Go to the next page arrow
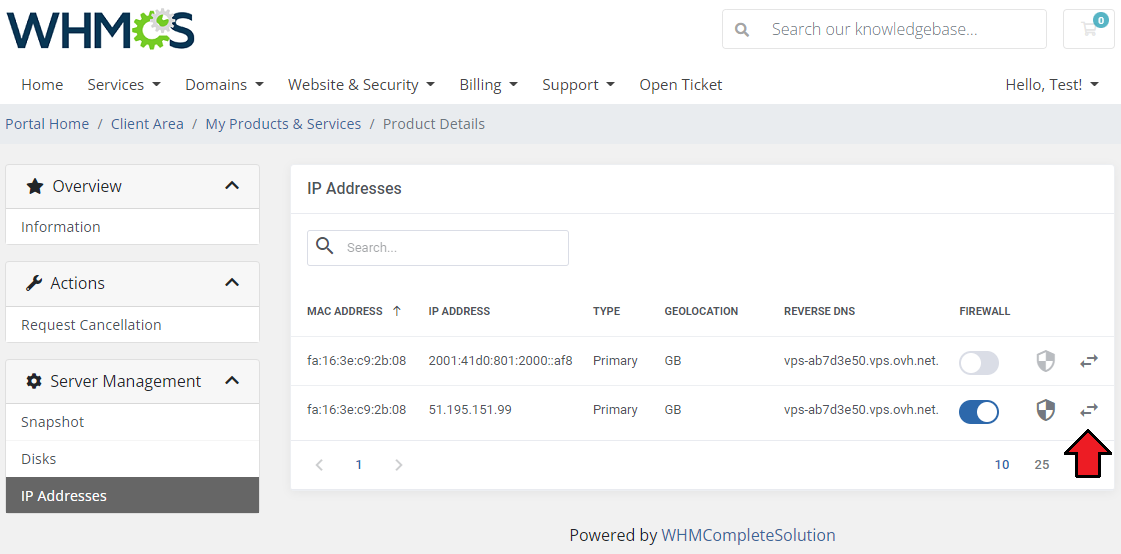Image resolution: width=1121 pixels, height=554 pixels. point(399,465)
